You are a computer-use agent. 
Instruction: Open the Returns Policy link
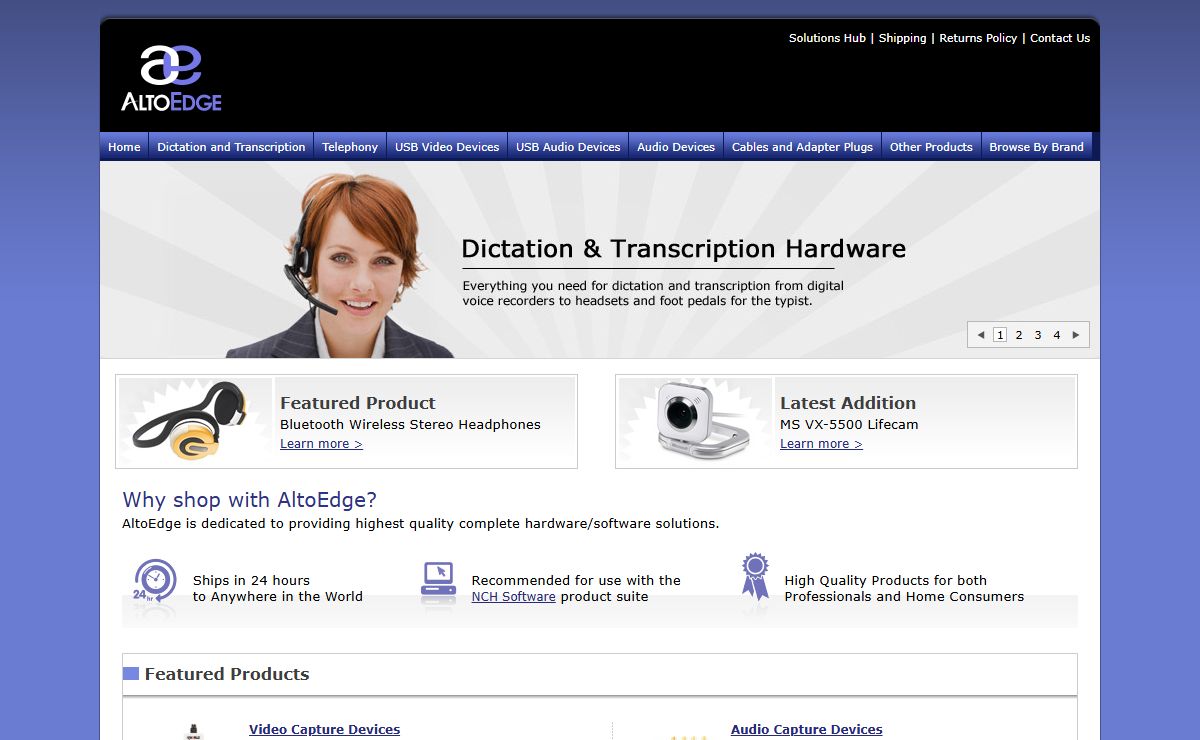click(978, 38)
